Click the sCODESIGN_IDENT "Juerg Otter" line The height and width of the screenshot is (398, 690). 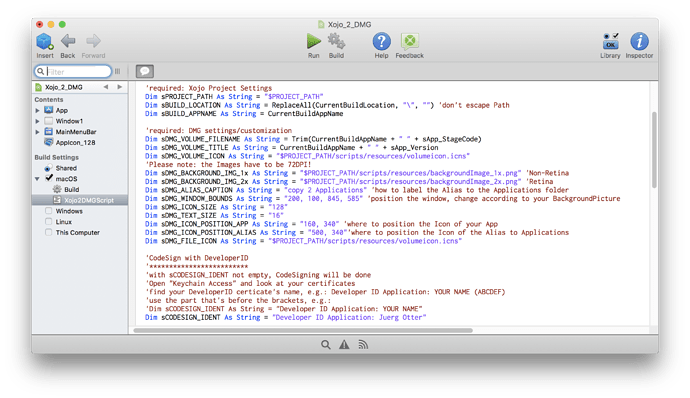[286, 317]
